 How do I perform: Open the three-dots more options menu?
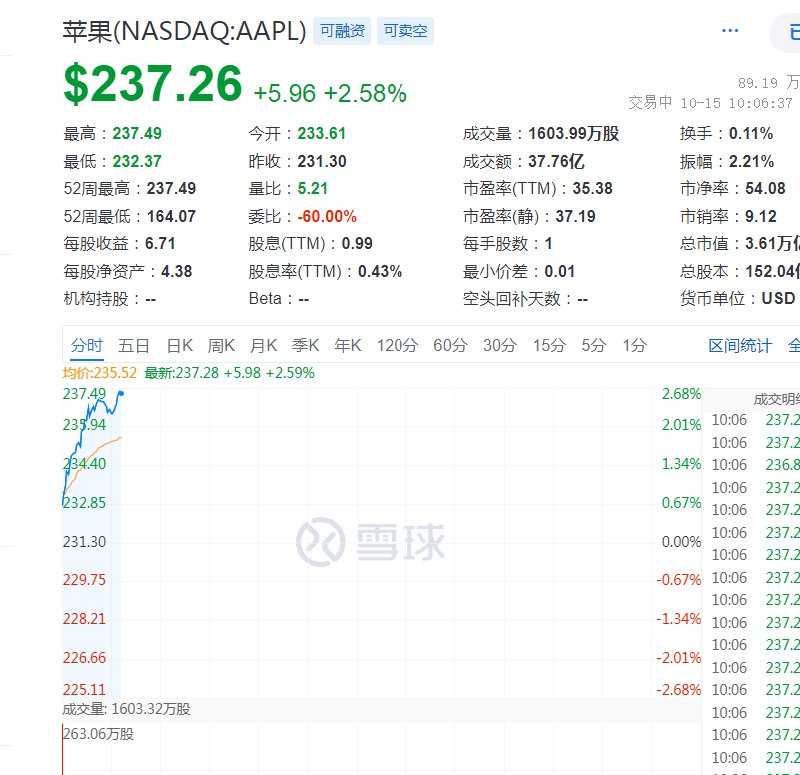coord(730,31)
